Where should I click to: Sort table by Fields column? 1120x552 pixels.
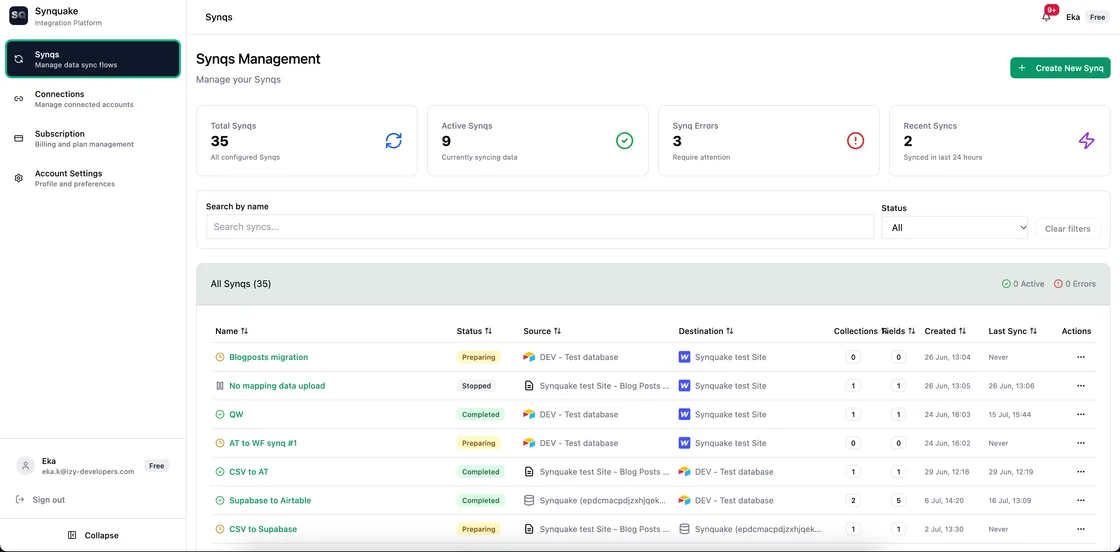tap(901, 331)
